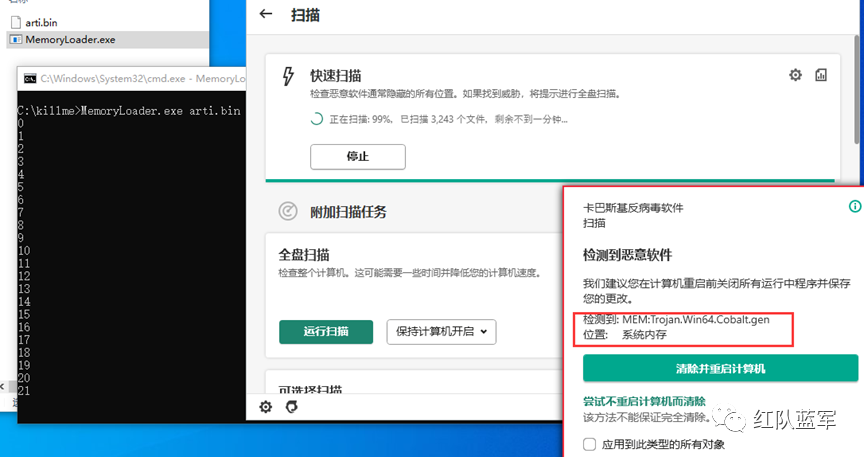The image size is (864, 457).
Task: Click 尝试不重启计算机而清除 link
Action: click(x=644, y=401)
